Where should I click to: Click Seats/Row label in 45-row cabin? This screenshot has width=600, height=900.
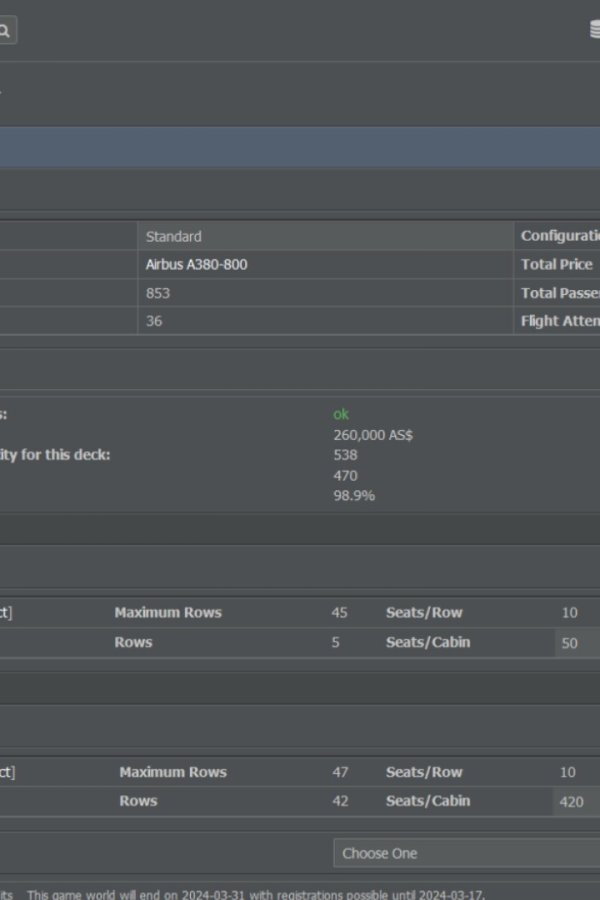click(424, 612)
